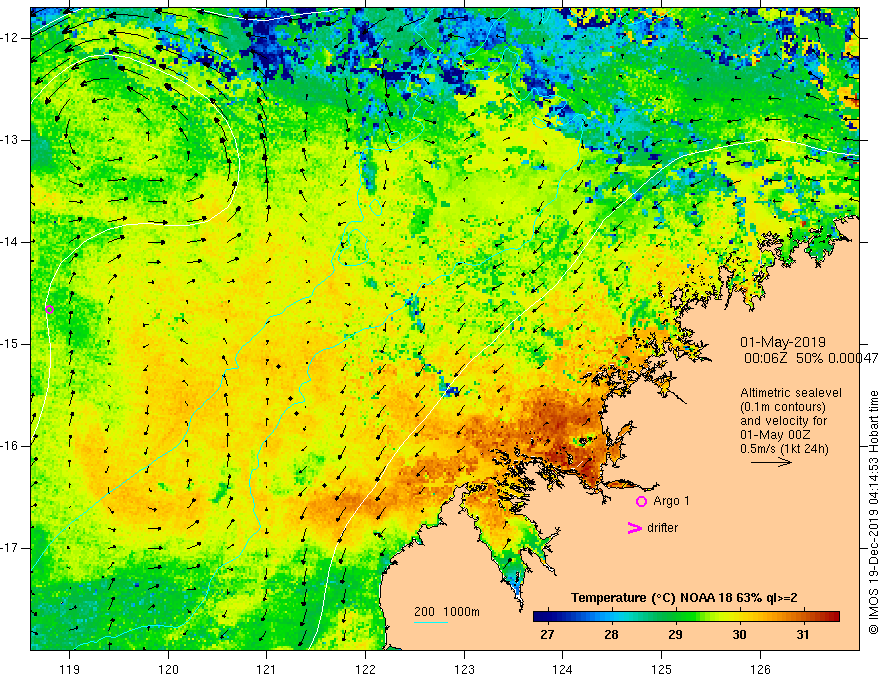Click the 'Altimetric sealevel' label
The height and width of the screenshot is (680, 880).
click(791, 393)
